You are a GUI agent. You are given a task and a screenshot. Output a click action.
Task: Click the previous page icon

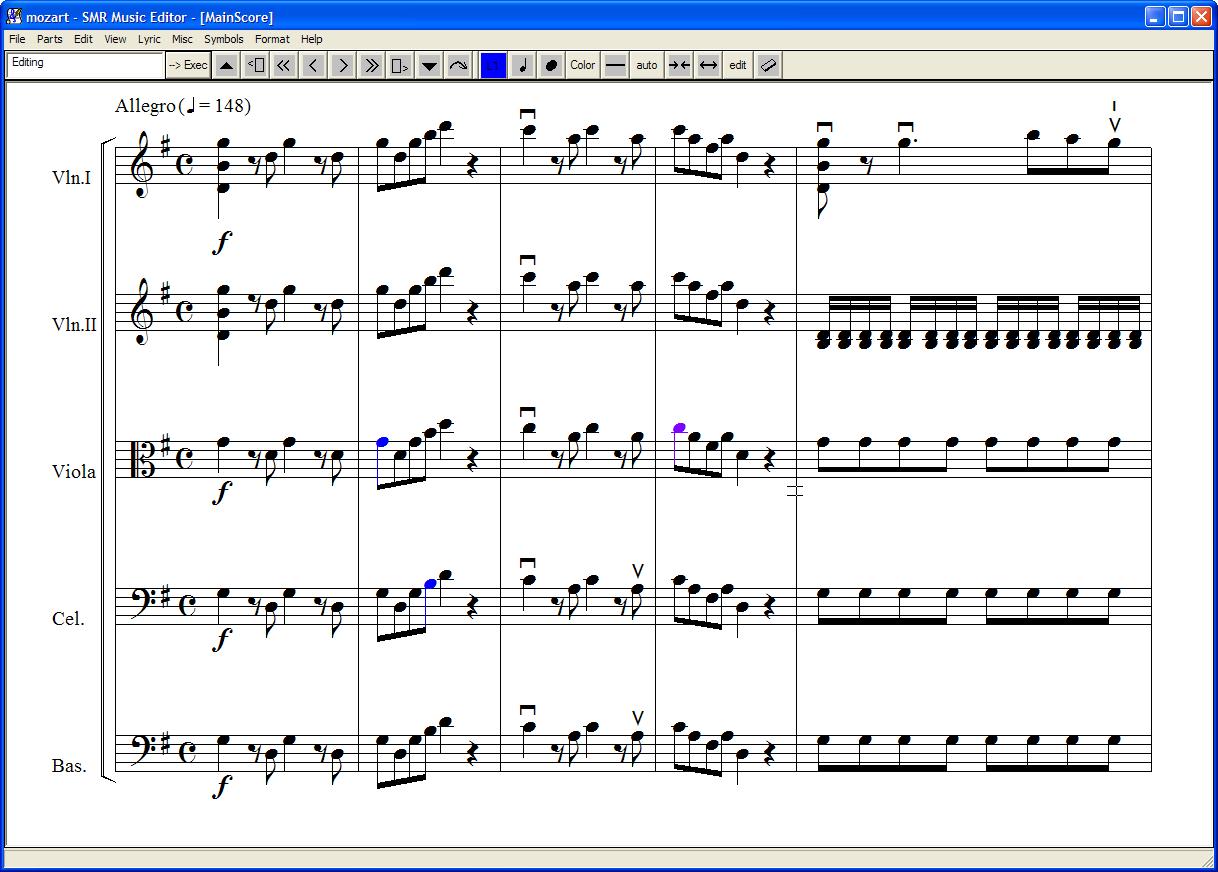(x=256, y=65)
